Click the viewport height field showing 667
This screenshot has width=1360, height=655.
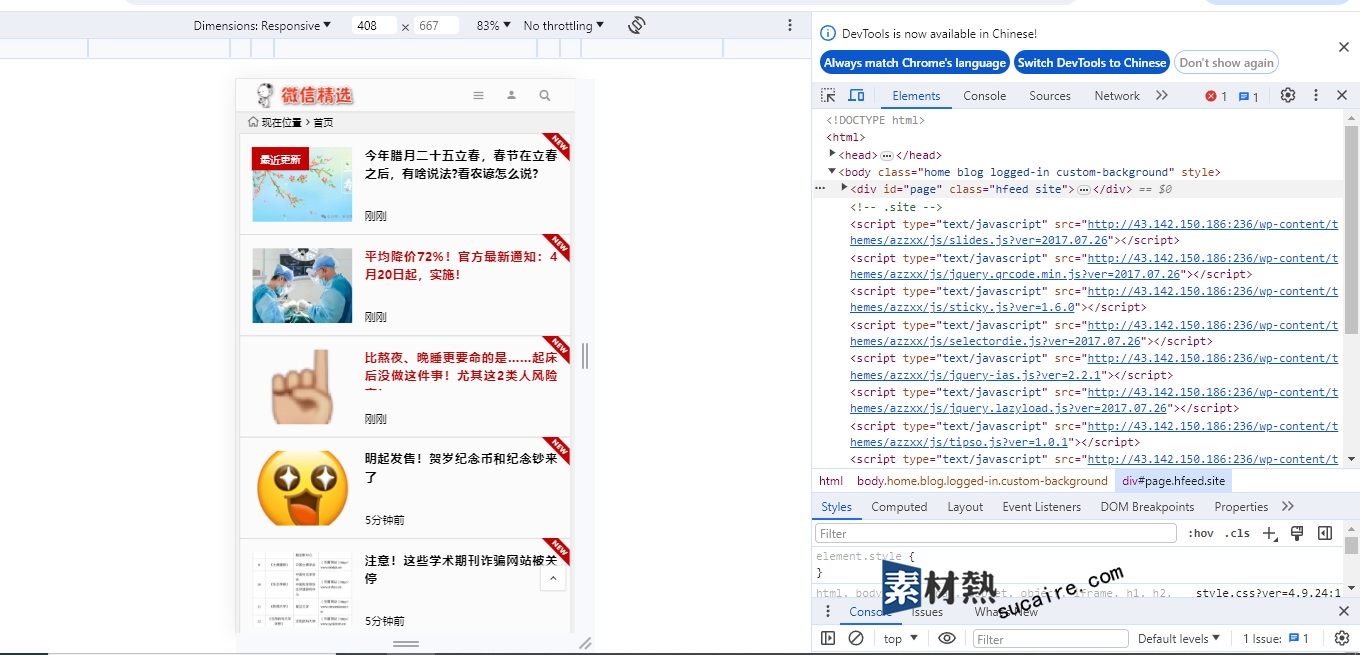[436, 25]
